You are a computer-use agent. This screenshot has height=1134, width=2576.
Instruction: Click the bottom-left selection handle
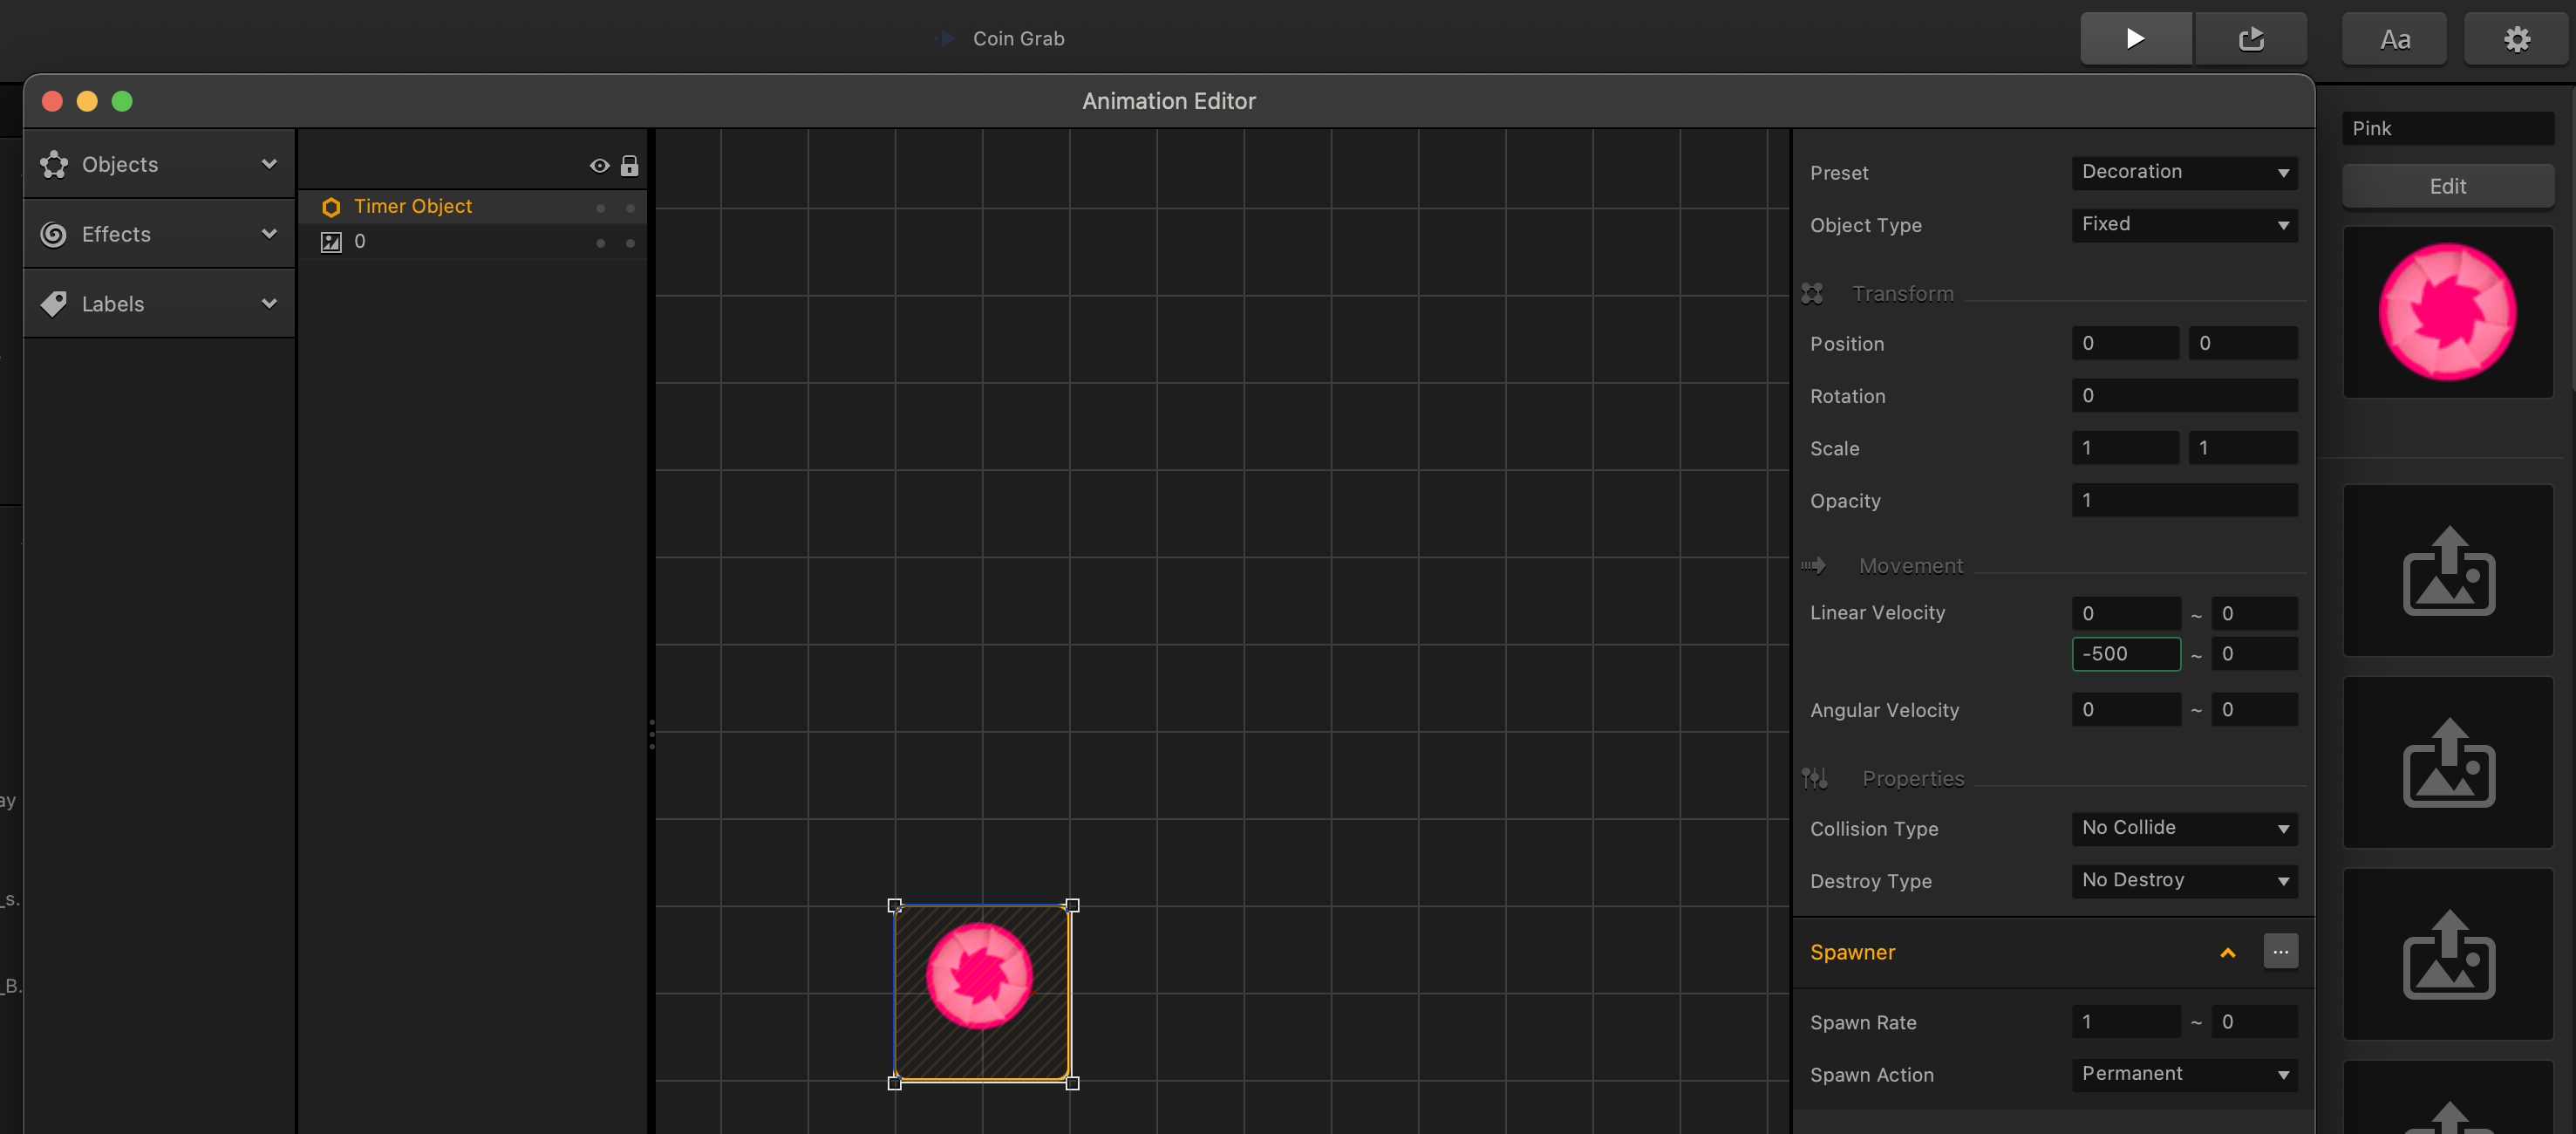pos(894,1083)
